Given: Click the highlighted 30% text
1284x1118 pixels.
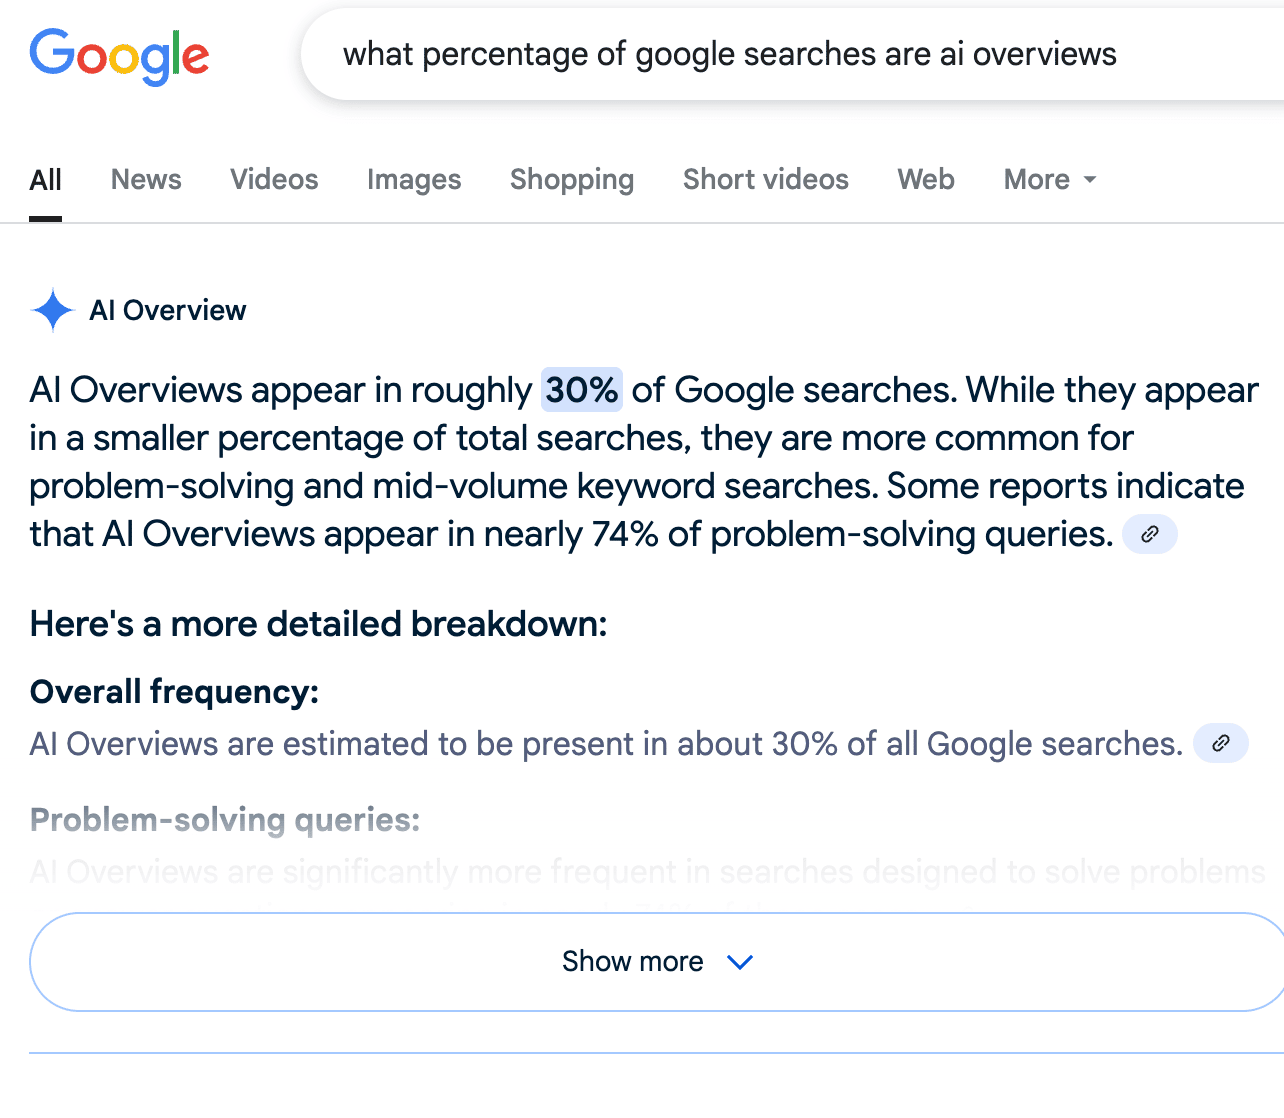Looking at the screenshot, I should [x=582, y=390].
